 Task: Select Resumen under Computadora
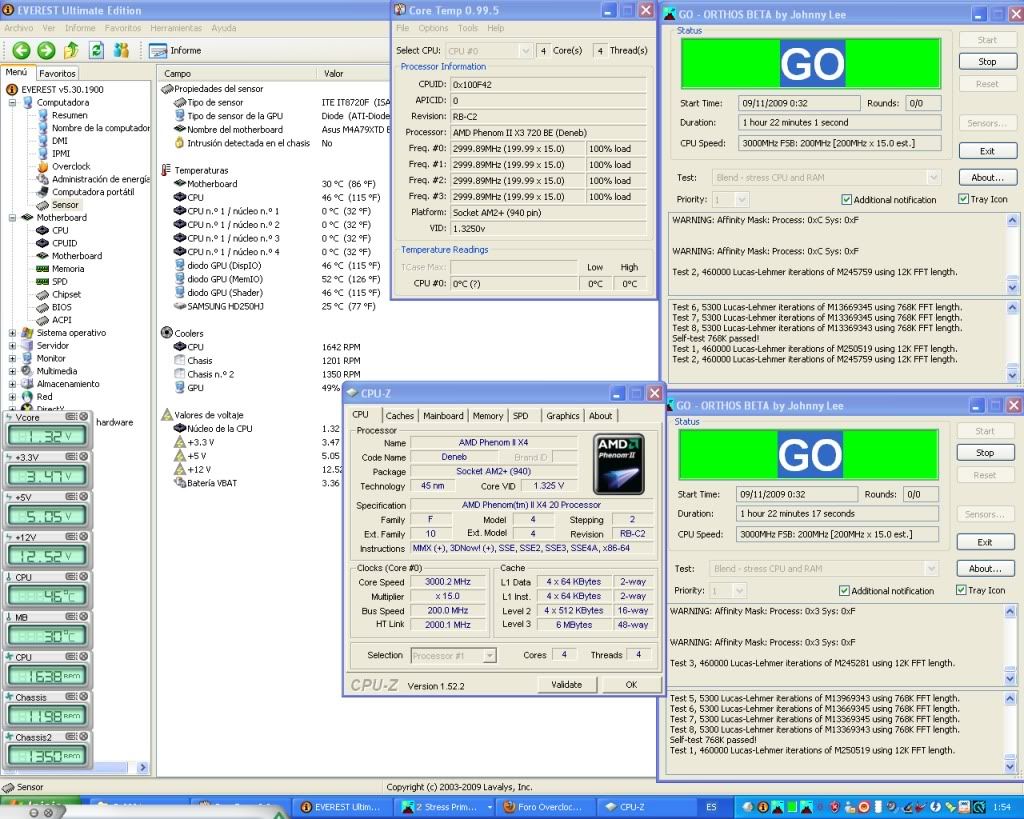(63, 115)
